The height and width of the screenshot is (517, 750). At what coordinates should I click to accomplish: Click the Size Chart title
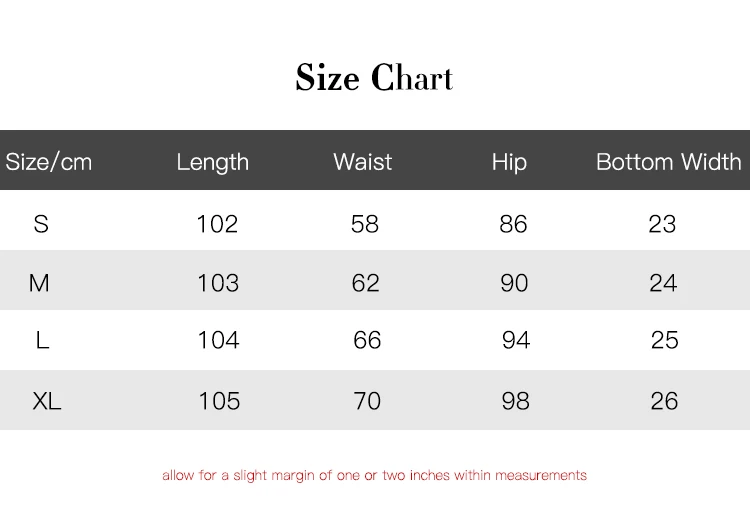click(374, 78)
